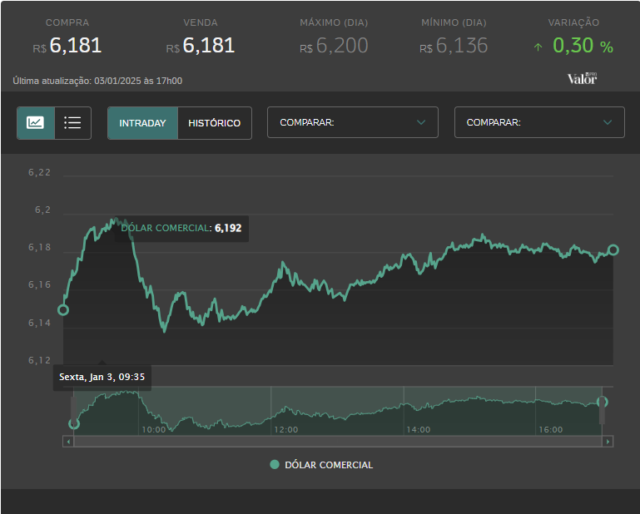Switch to chart view icon
This screenshot has width=640, height=514.
[36, 123]
